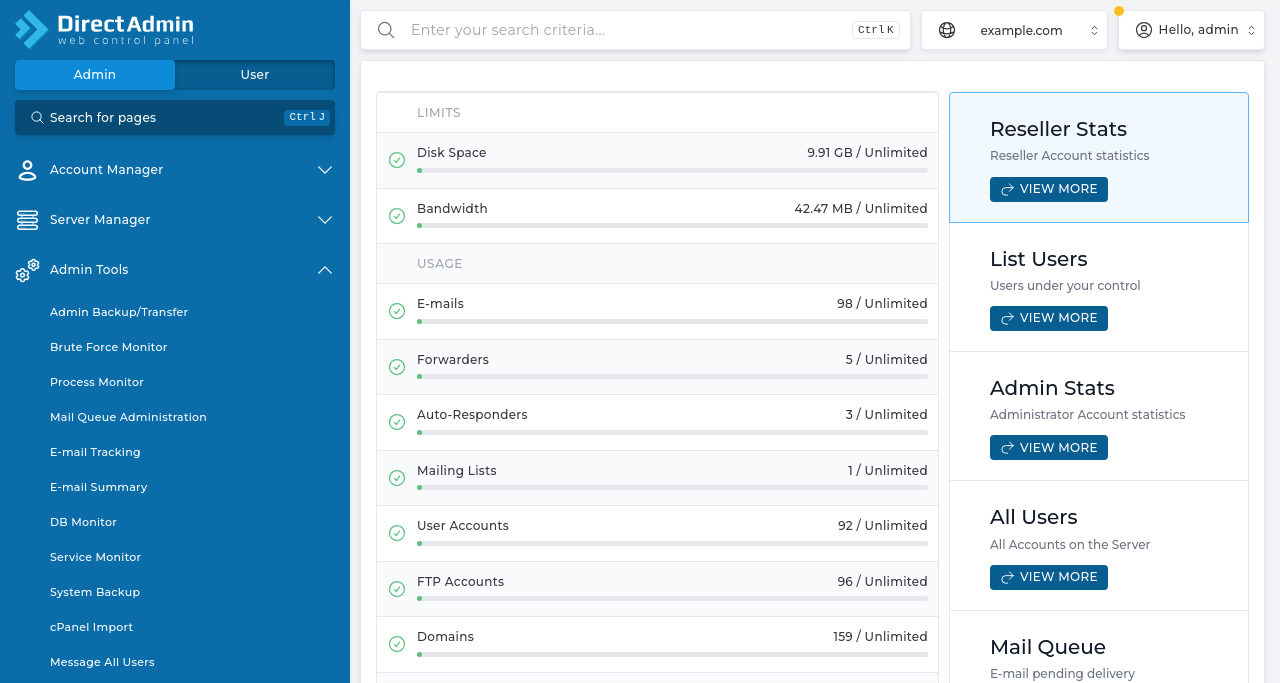Click the magnifying glass in the top search bar

[386, 30]
